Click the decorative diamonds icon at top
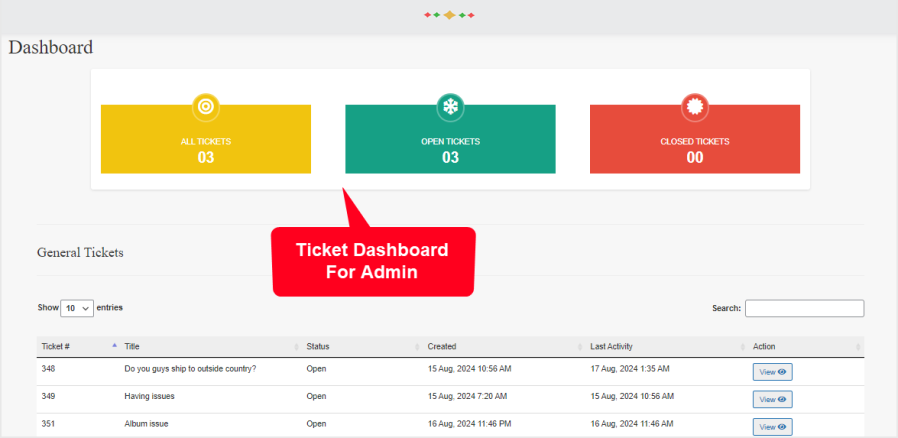The image size is (898, 438). 449,15
